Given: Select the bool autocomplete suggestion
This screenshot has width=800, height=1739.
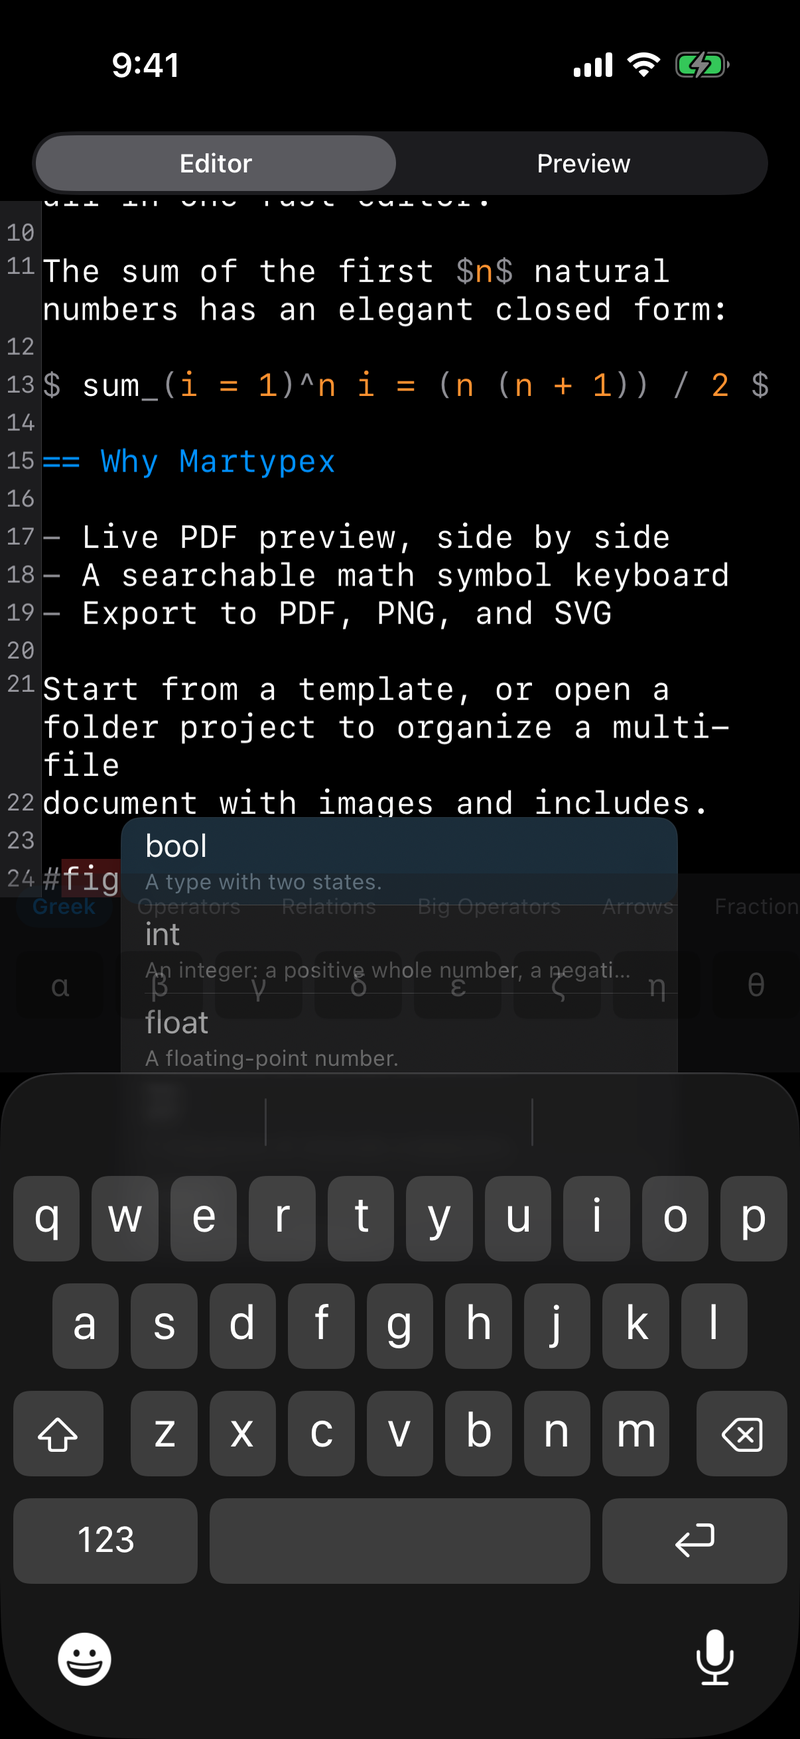Looking at the screenshot, I should pyautogui.click(x=399, y=862).
